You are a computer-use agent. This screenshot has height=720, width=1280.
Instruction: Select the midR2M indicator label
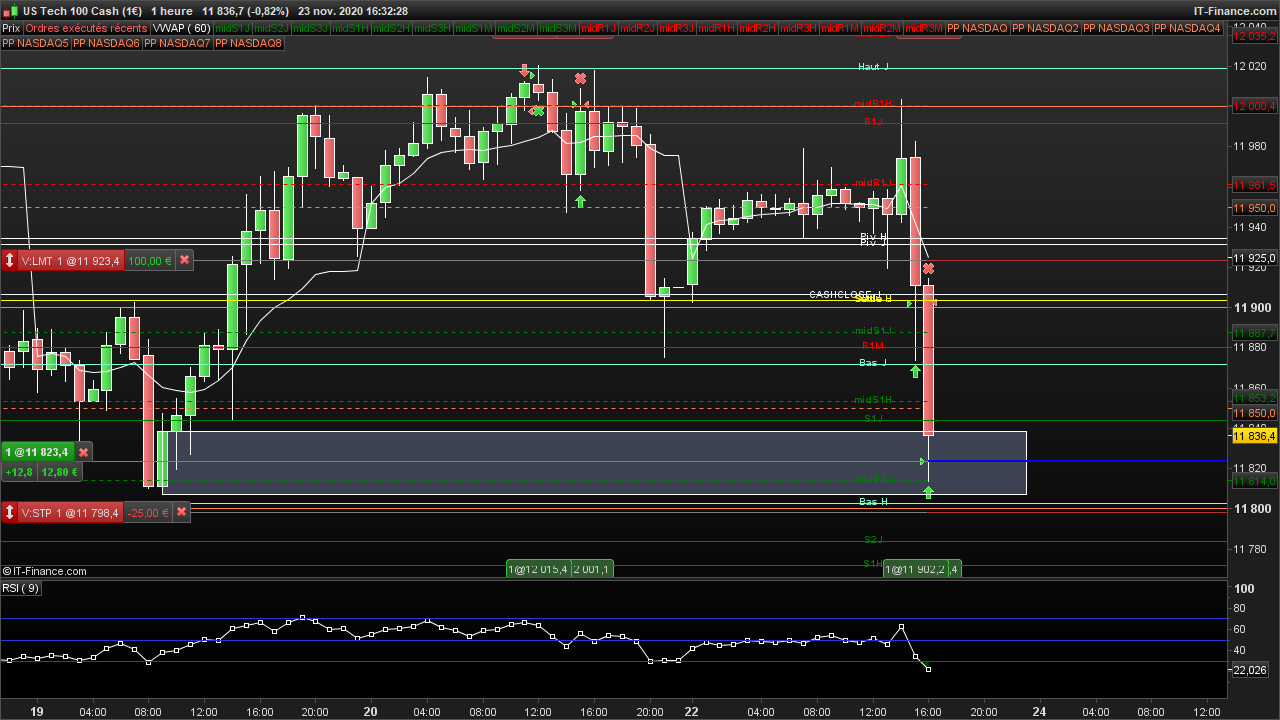point(882,28)
